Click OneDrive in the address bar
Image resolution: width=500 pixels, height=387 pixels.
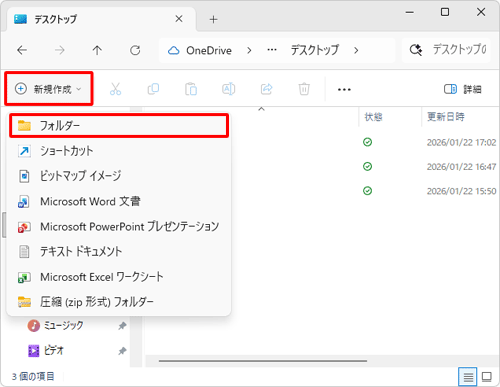point(209,50)
